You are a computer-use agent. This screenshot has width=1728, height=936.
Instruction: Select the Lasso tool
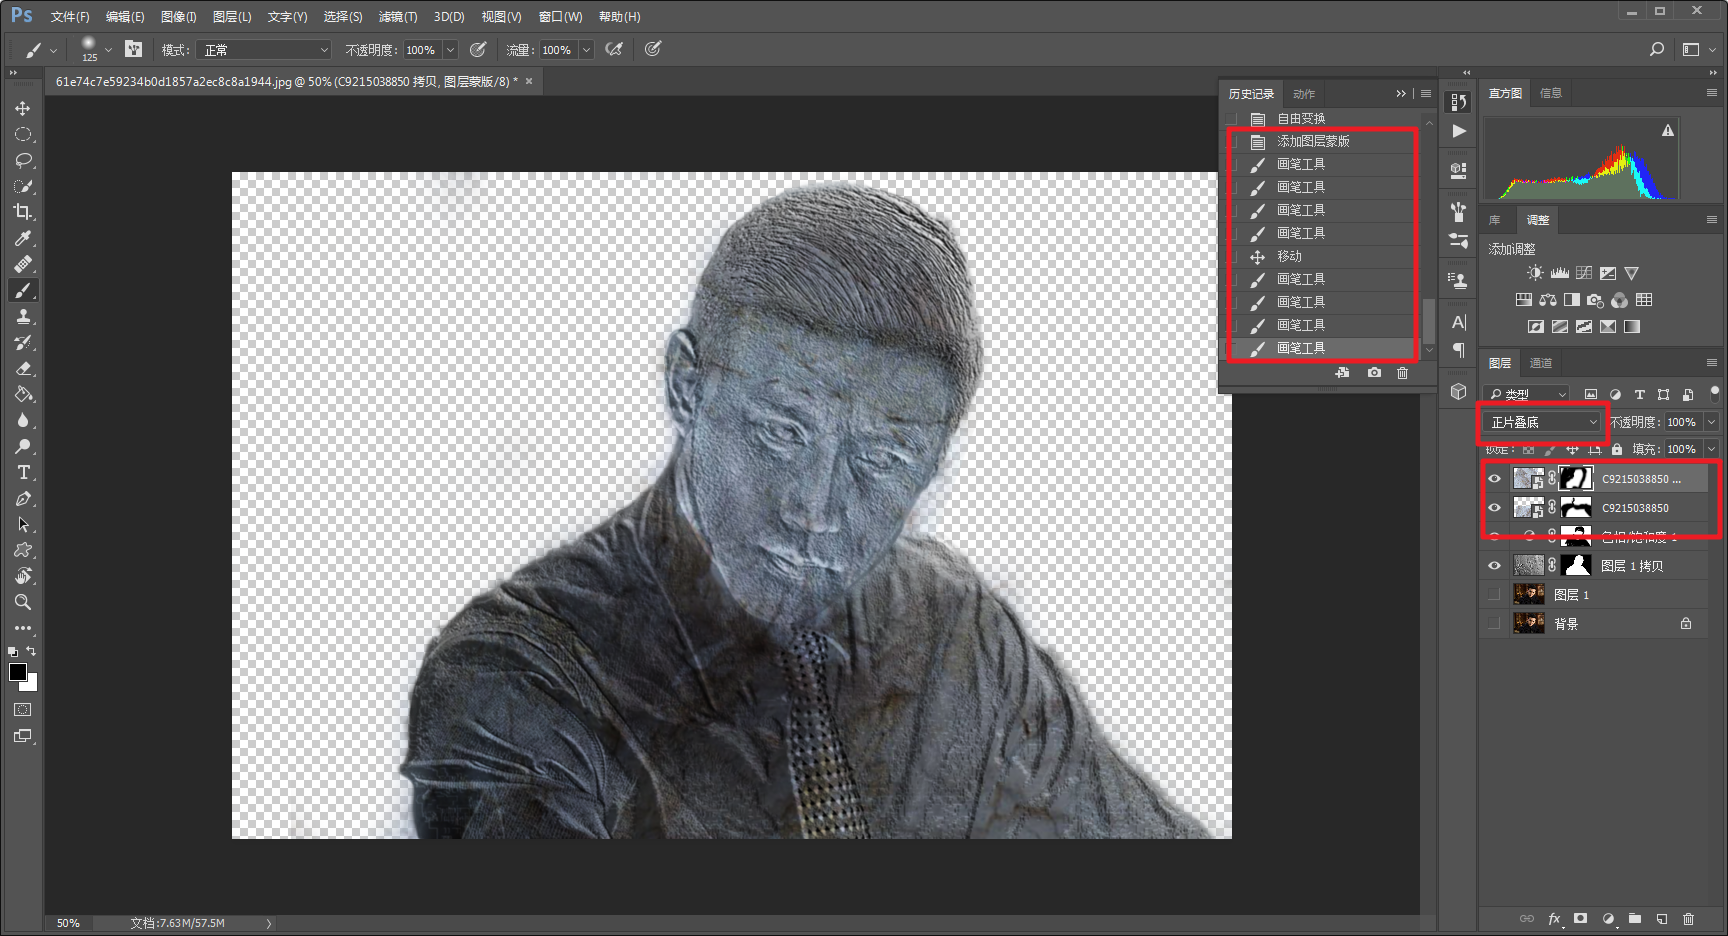[22, 160]
